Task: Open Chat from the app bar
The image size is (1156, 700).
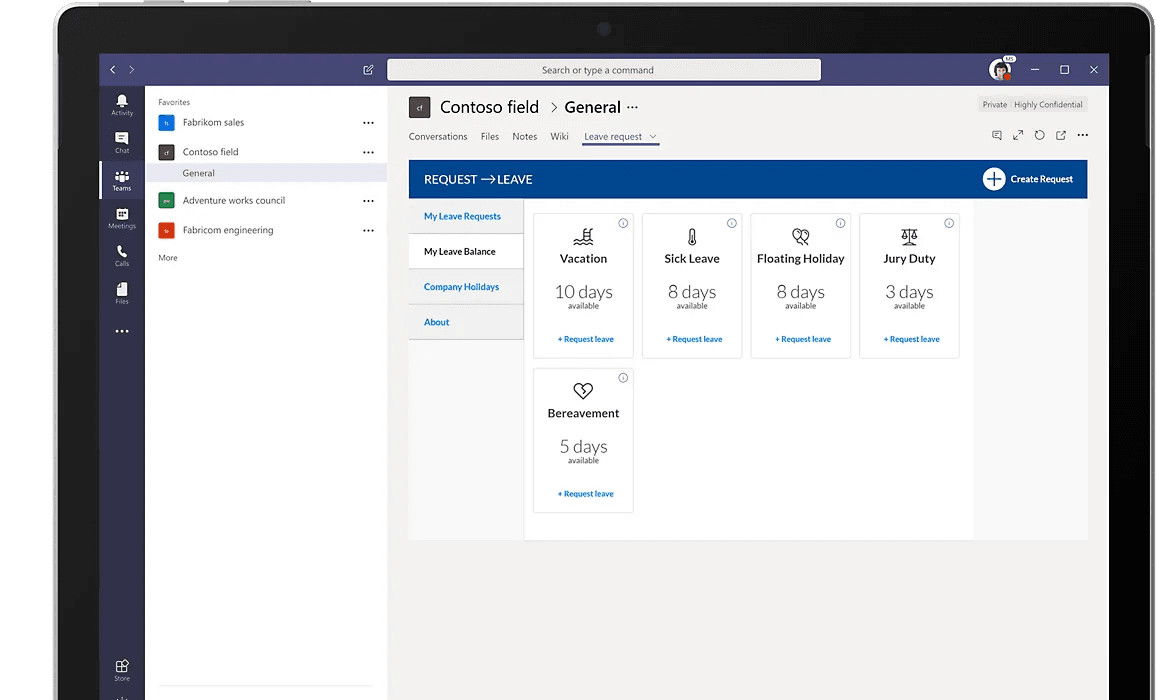Action: [121, 141]
